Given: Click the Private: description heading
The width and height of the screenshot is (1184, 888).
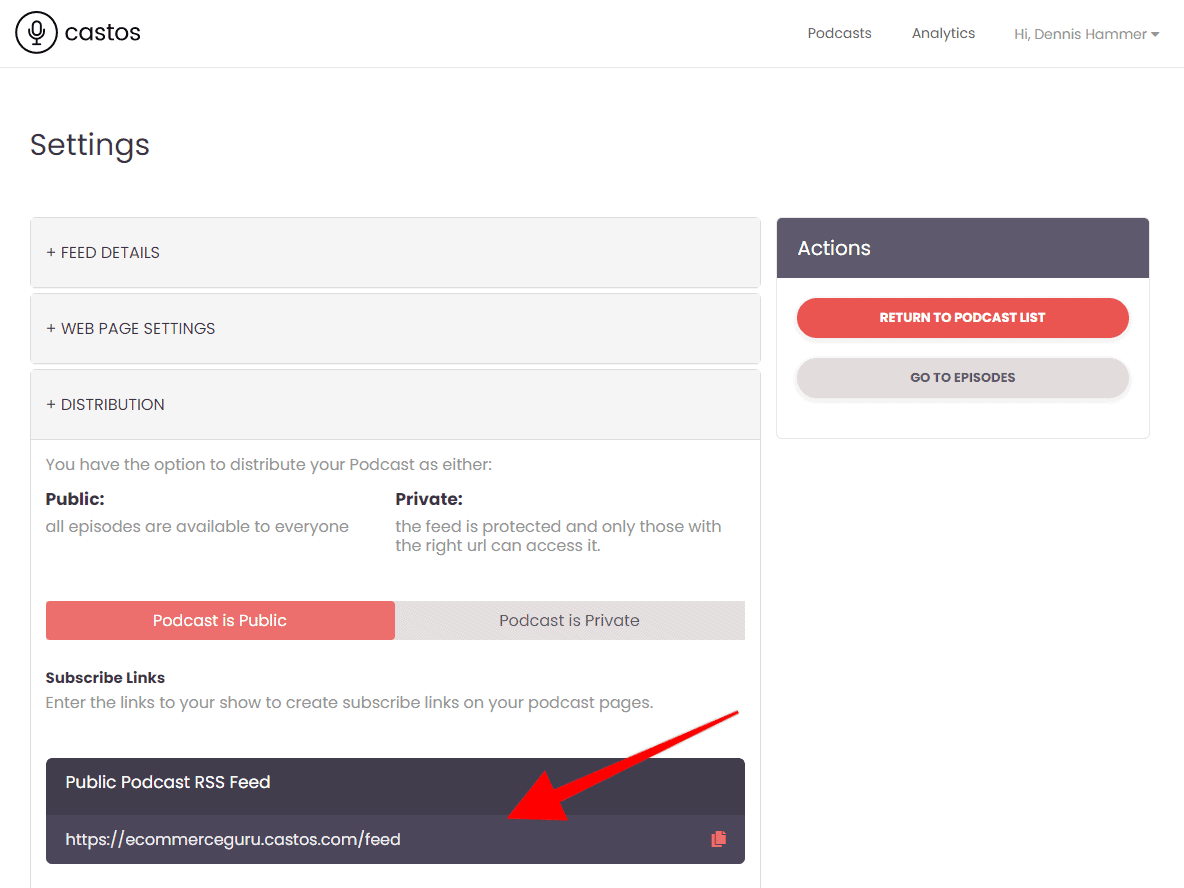Looking at the screenshot, I should pyautogui.click(x=428, y=499).
